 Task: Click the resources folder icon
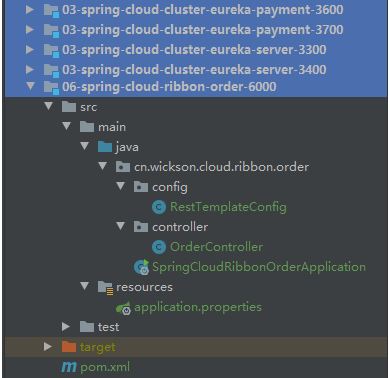tap(106, 288)
